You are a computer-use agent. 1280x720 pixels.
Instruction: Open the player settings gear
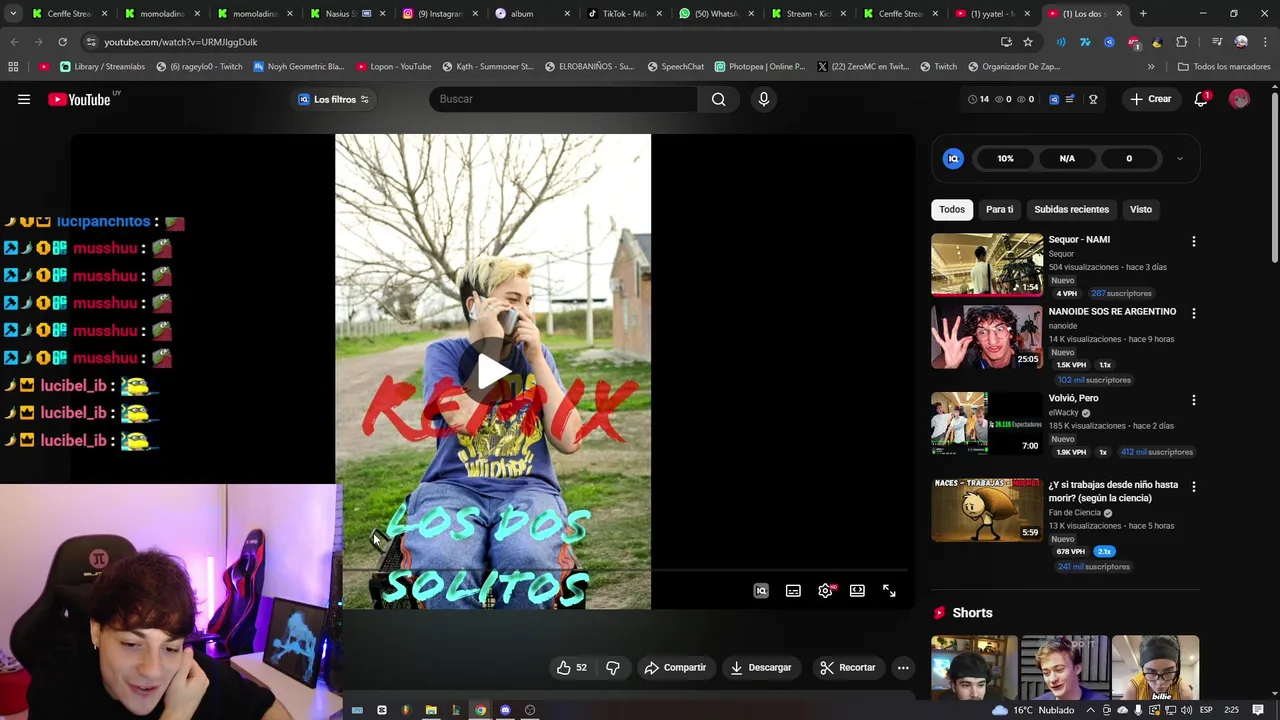(x=825, y=591)
